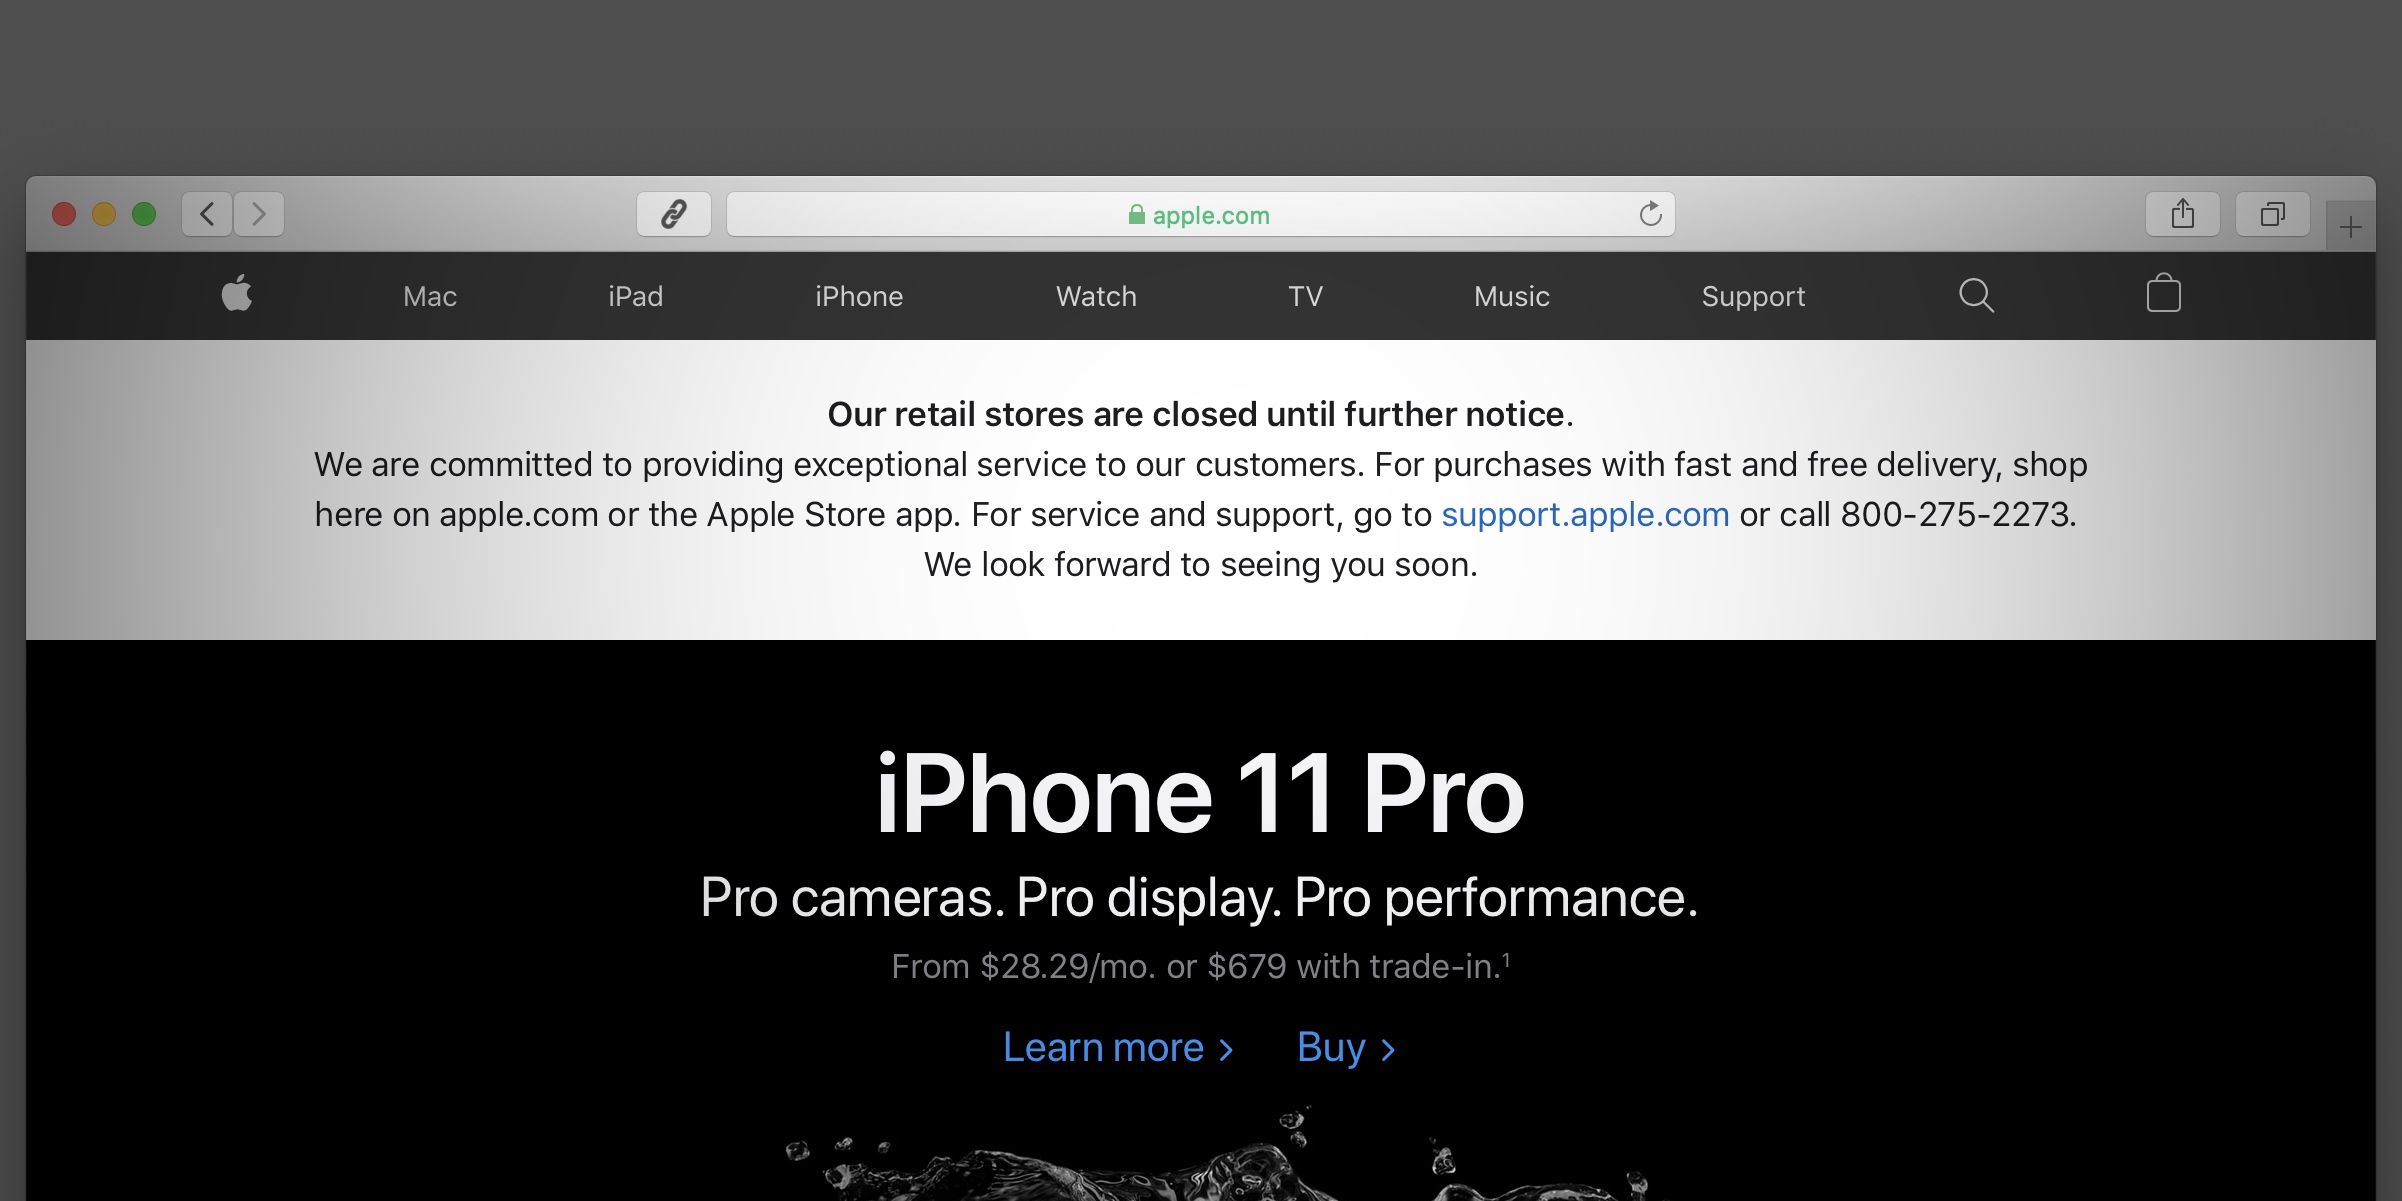The height and width of the screenshot is (1201, 2402).
Task: Click the Apple logo in navigation
Action: click(237, 294)
